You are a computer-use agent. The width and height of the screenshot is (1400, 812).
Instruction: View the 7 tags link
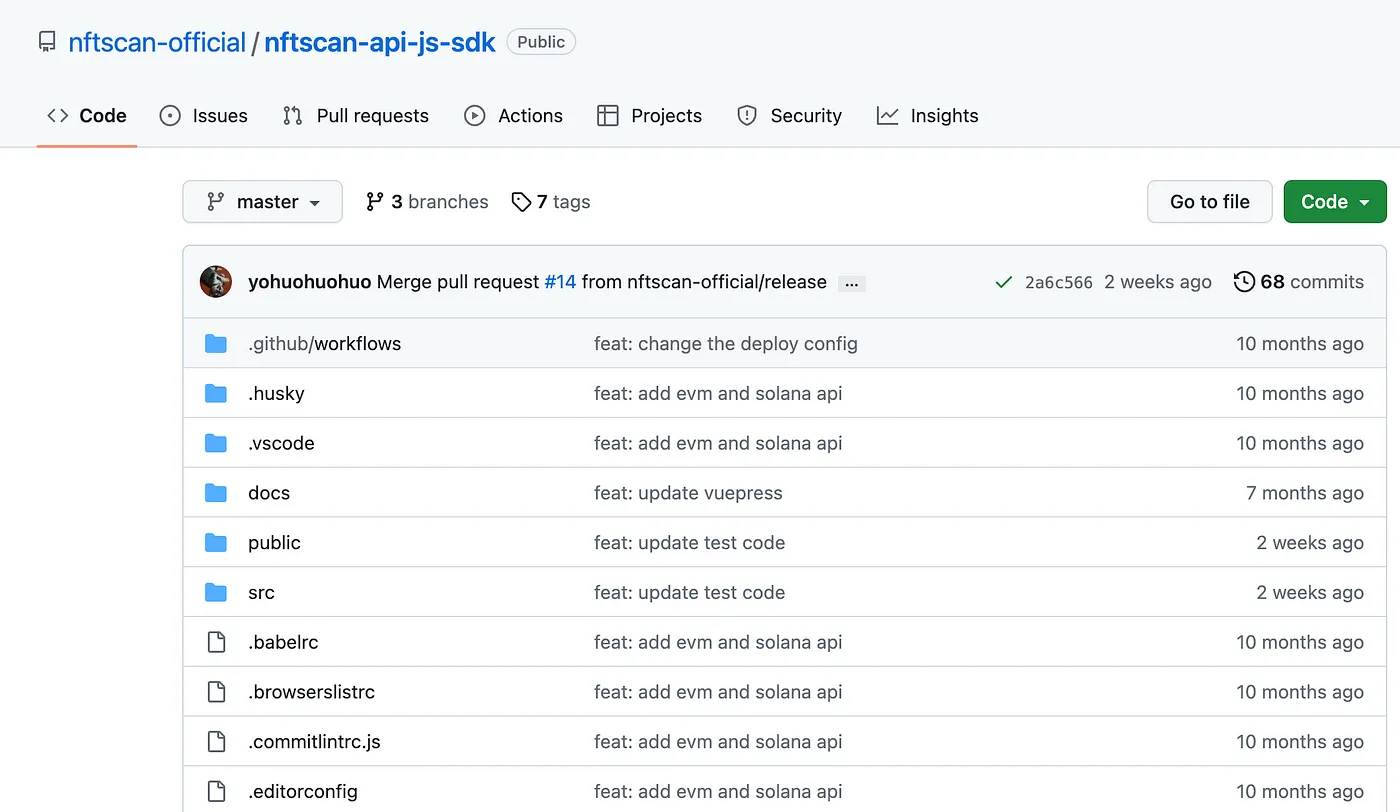point(551,202)
